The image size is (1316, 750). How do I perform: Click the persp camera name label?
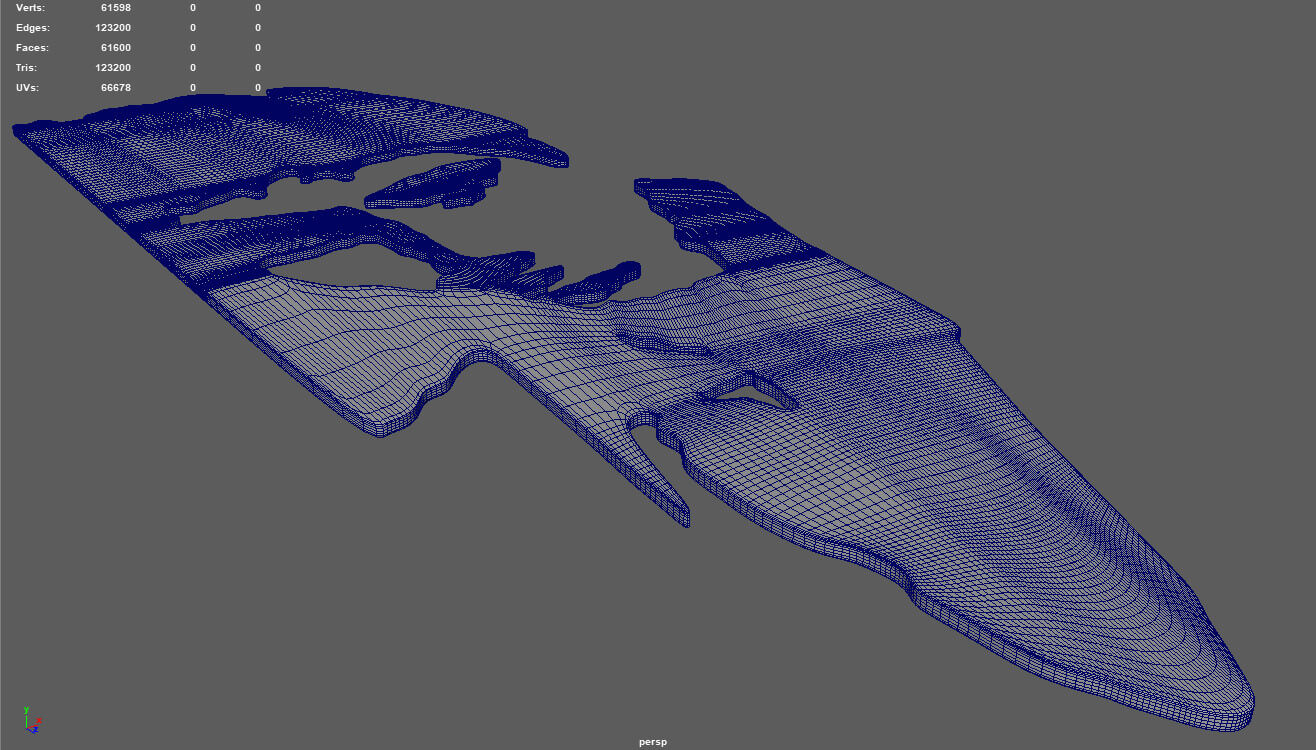pyautogui.click(x=653, y=742)
